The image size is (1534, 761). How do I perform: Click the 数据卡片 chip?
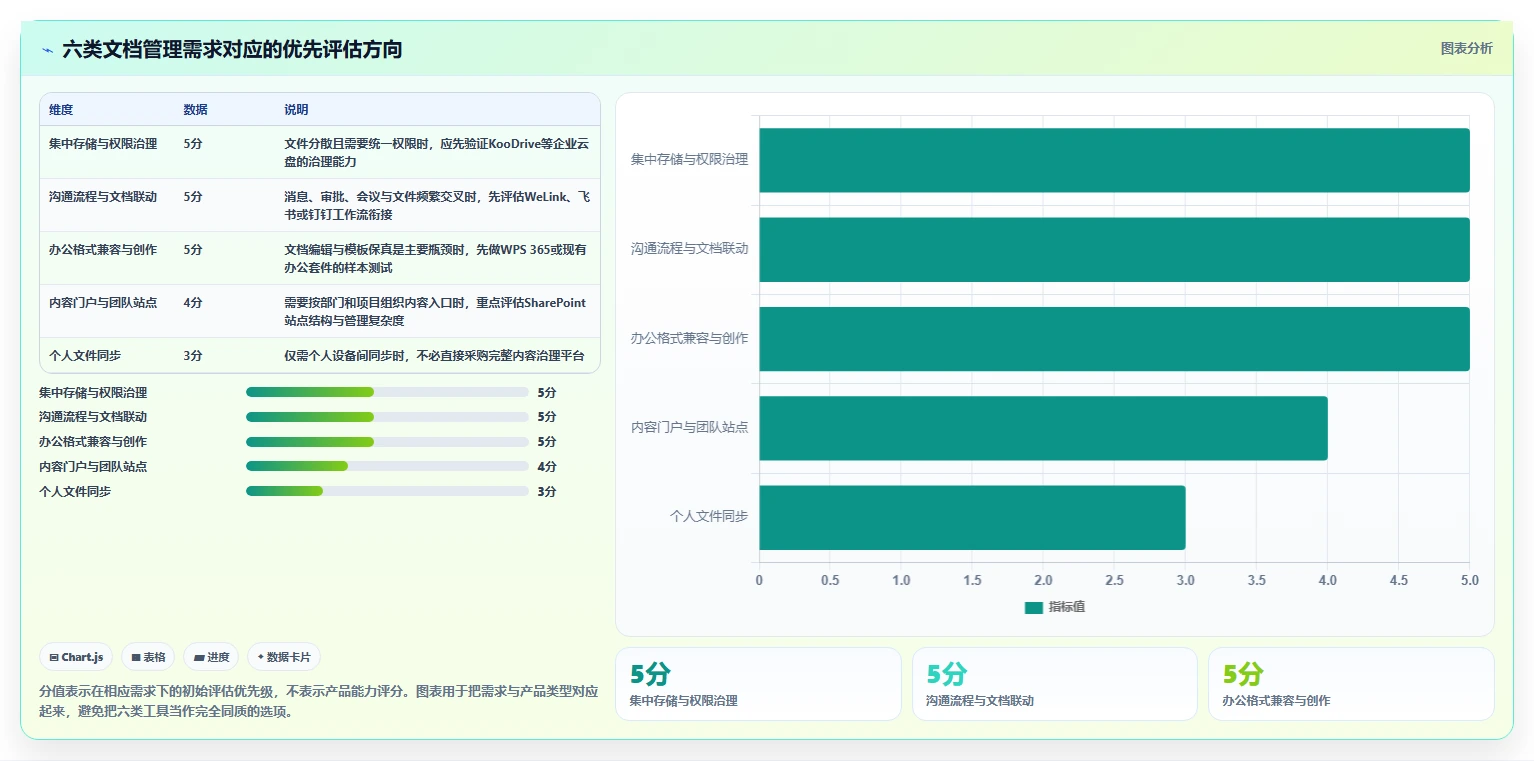pyautogui.click(x=284, y=657)
